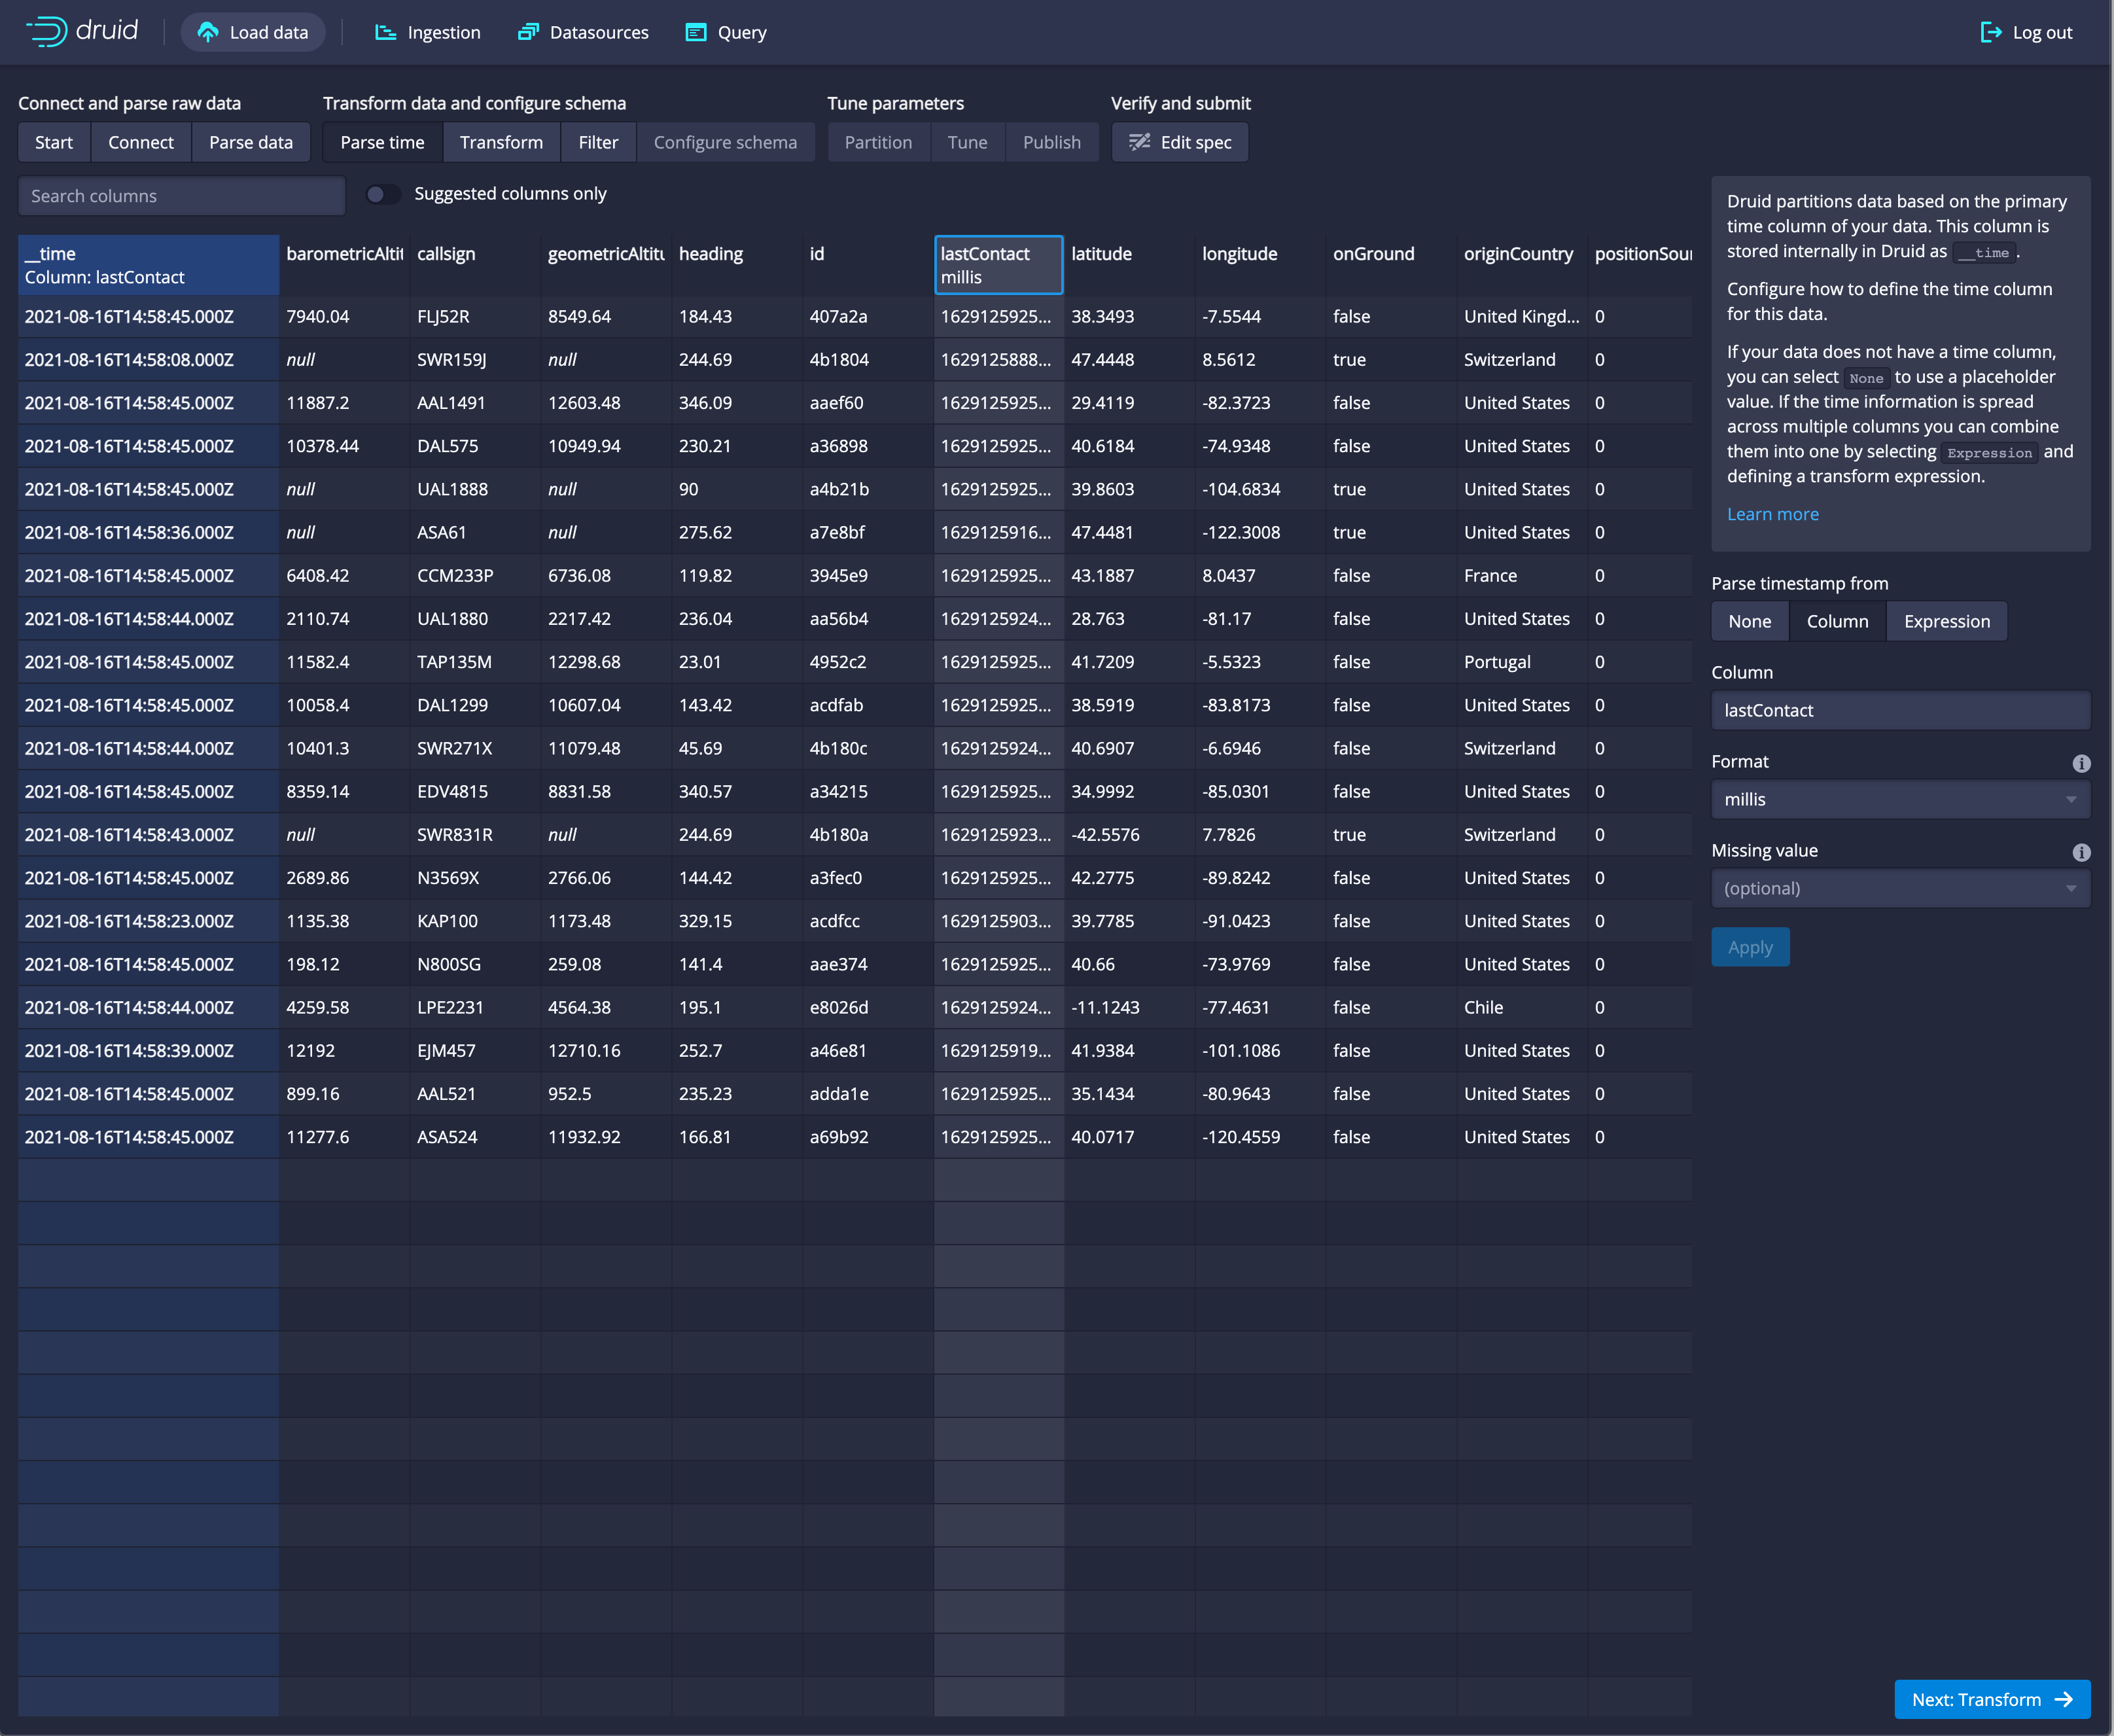Go to the Tune step

(x=967, y=142)
